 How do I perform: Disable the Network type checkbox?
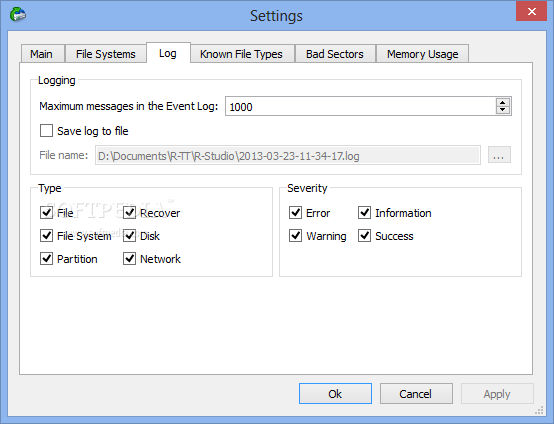[129, 258]
